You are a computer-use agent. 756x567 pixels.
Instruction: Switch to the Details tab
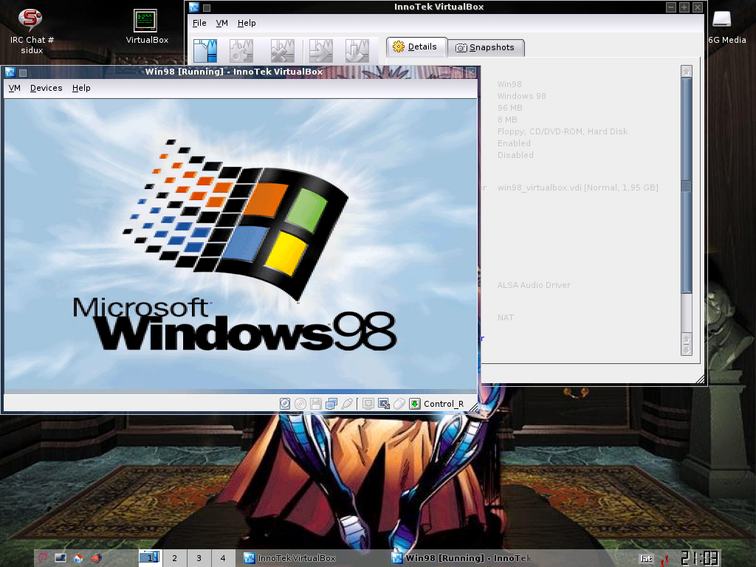(416, 47)
